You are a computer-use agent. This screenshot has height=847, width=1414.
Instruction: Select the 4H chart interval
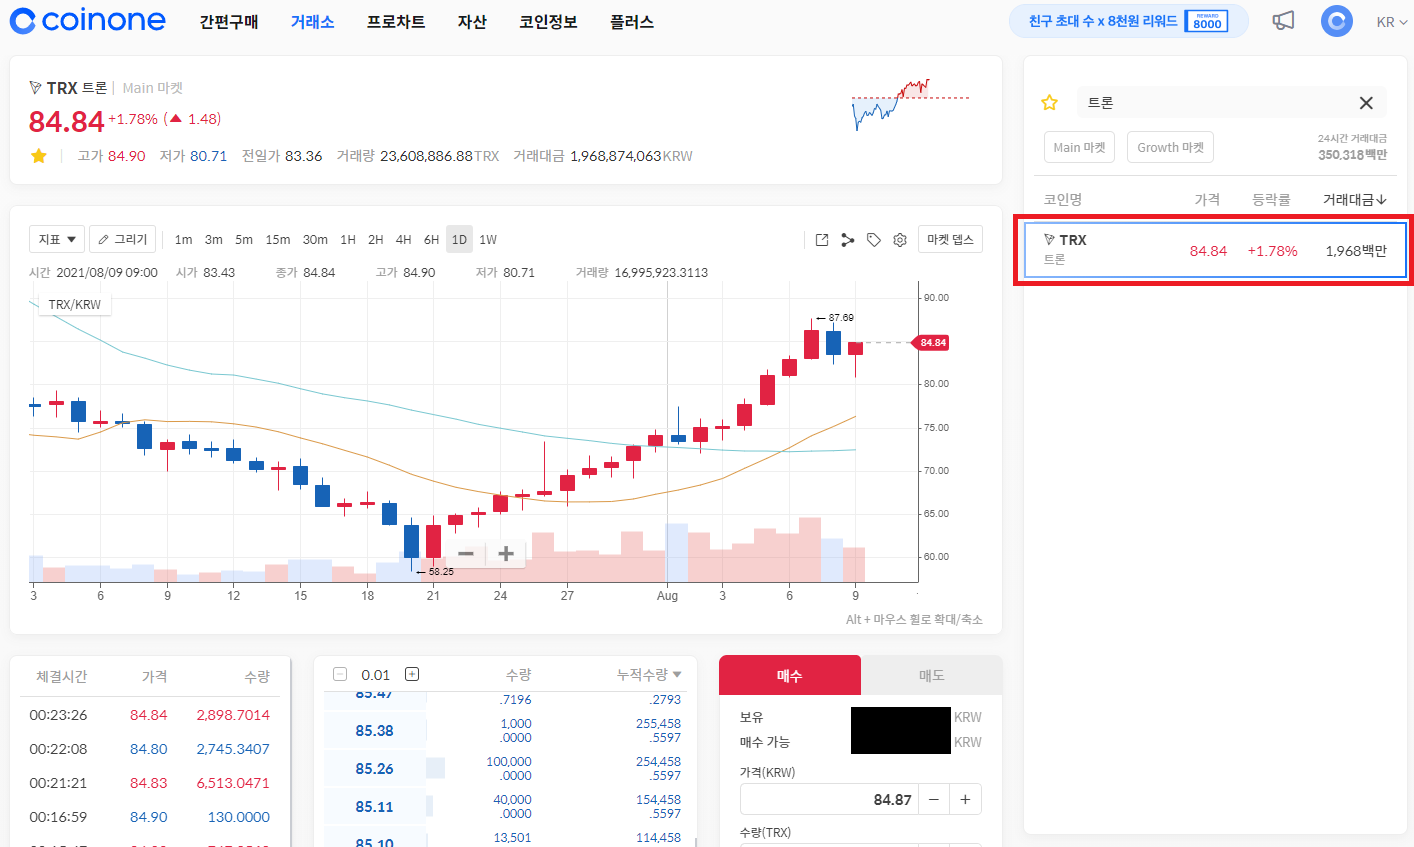[x=404, y=239]
